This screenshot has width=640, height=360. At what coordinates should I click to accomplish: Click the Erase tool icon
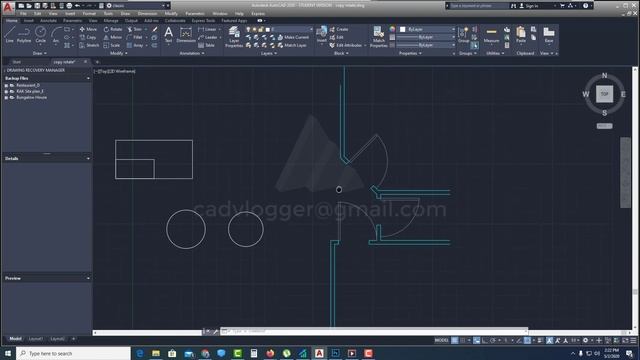tap(155, 29)
